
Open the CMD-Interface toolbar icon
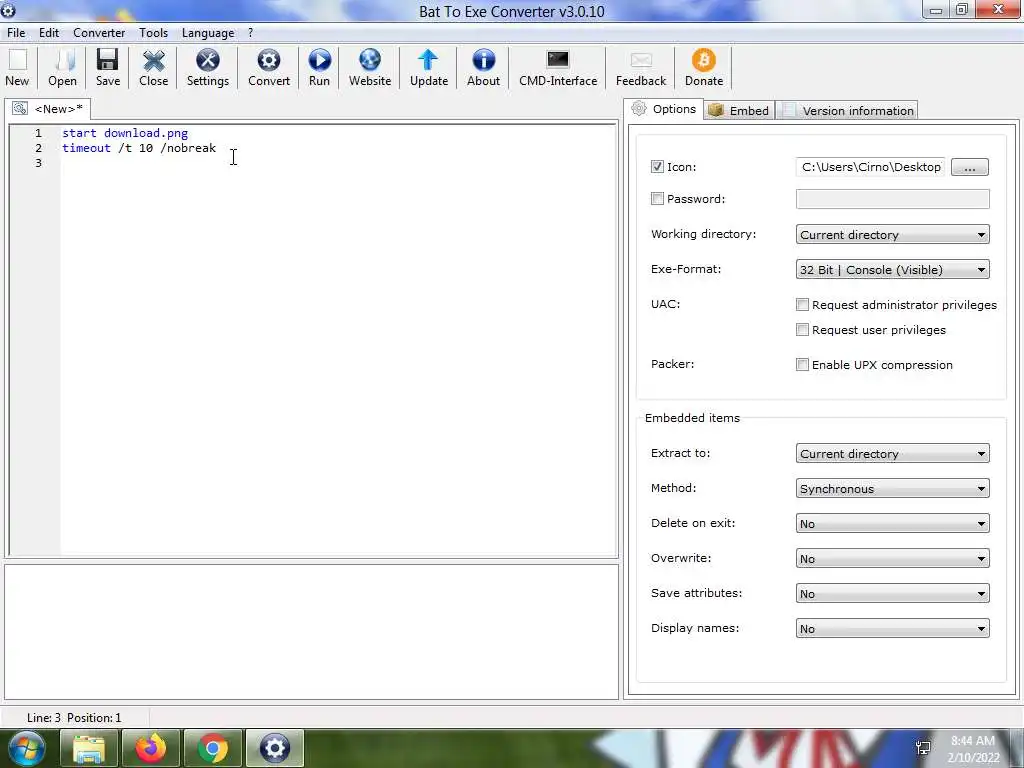(558, 60)
